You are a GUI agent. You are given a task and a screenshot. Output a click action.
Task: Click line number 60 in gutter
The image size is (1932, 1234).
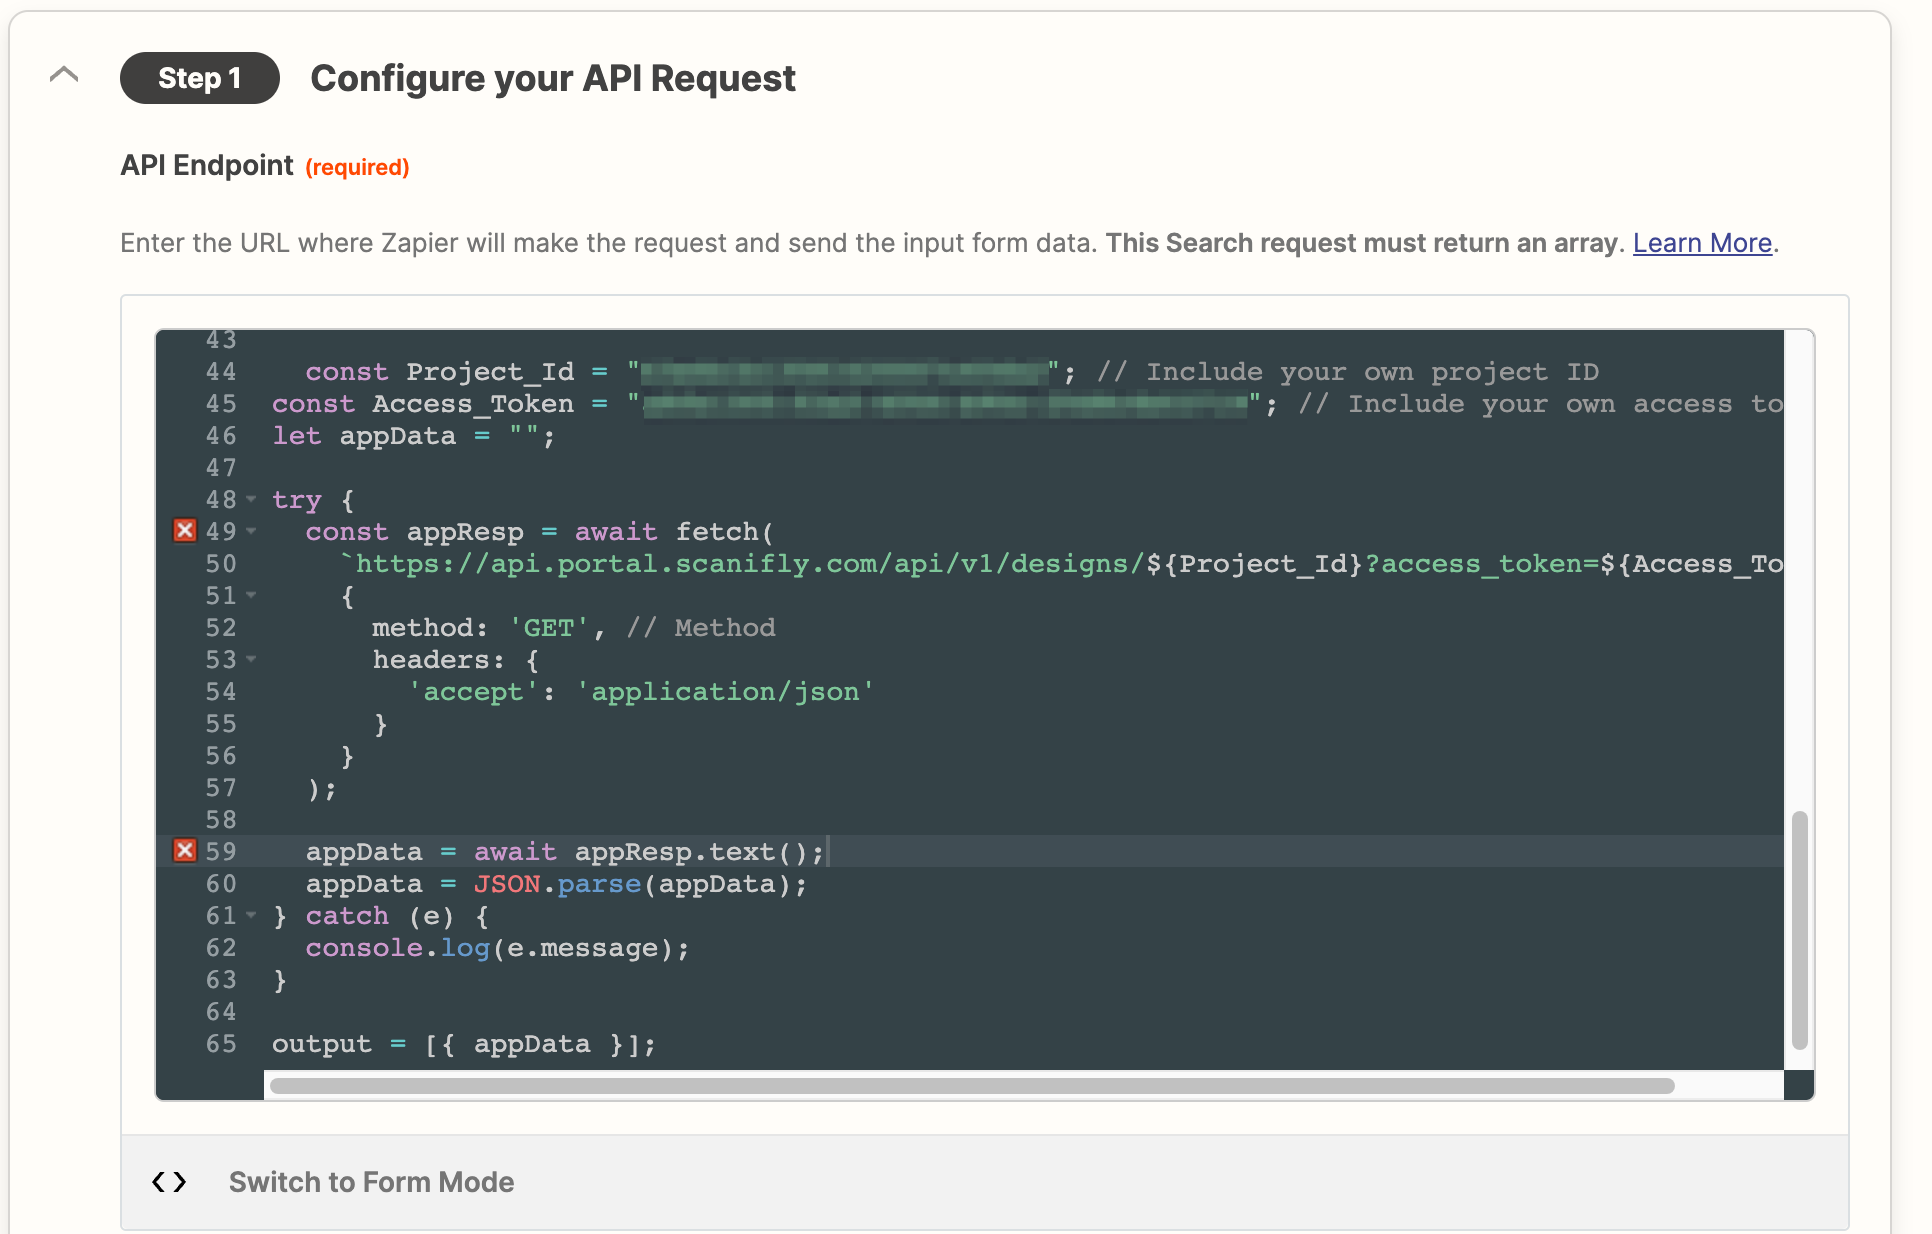[221, 884]
